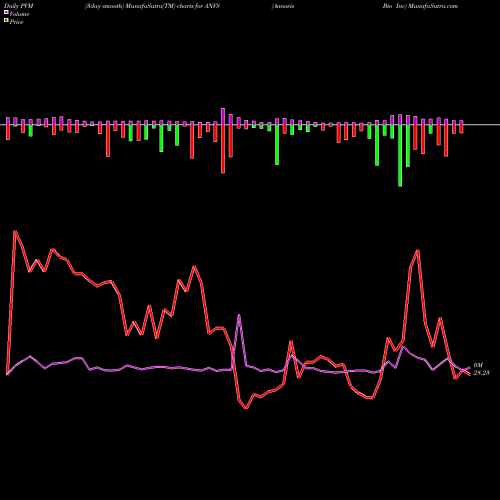The image size is (500, 500).
Task: Click the 'Bio Inc) MunafaSutra.com' text
Action: pos(420,6)
